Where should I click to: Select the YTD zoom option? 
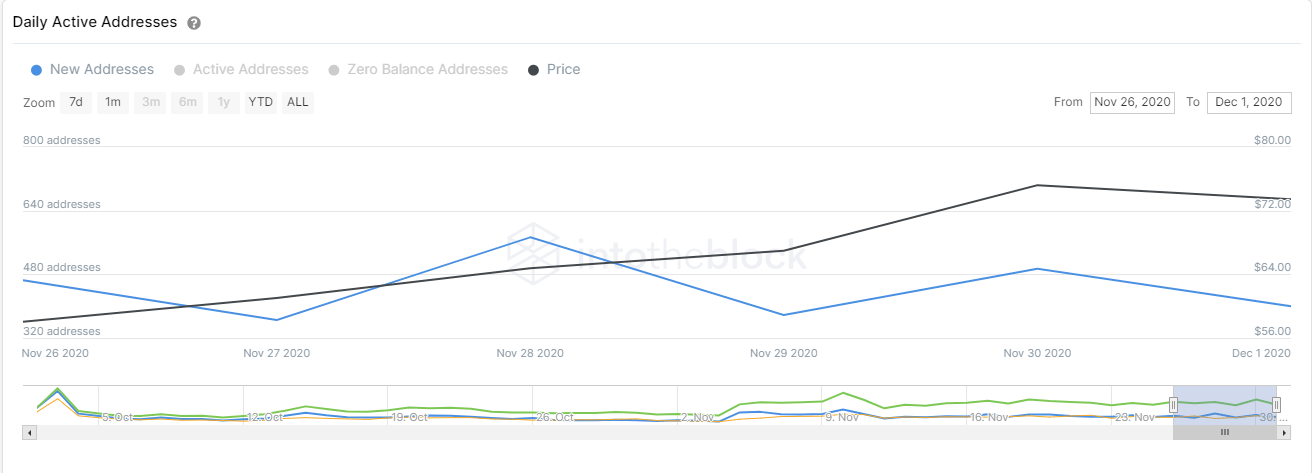[261, 102]
